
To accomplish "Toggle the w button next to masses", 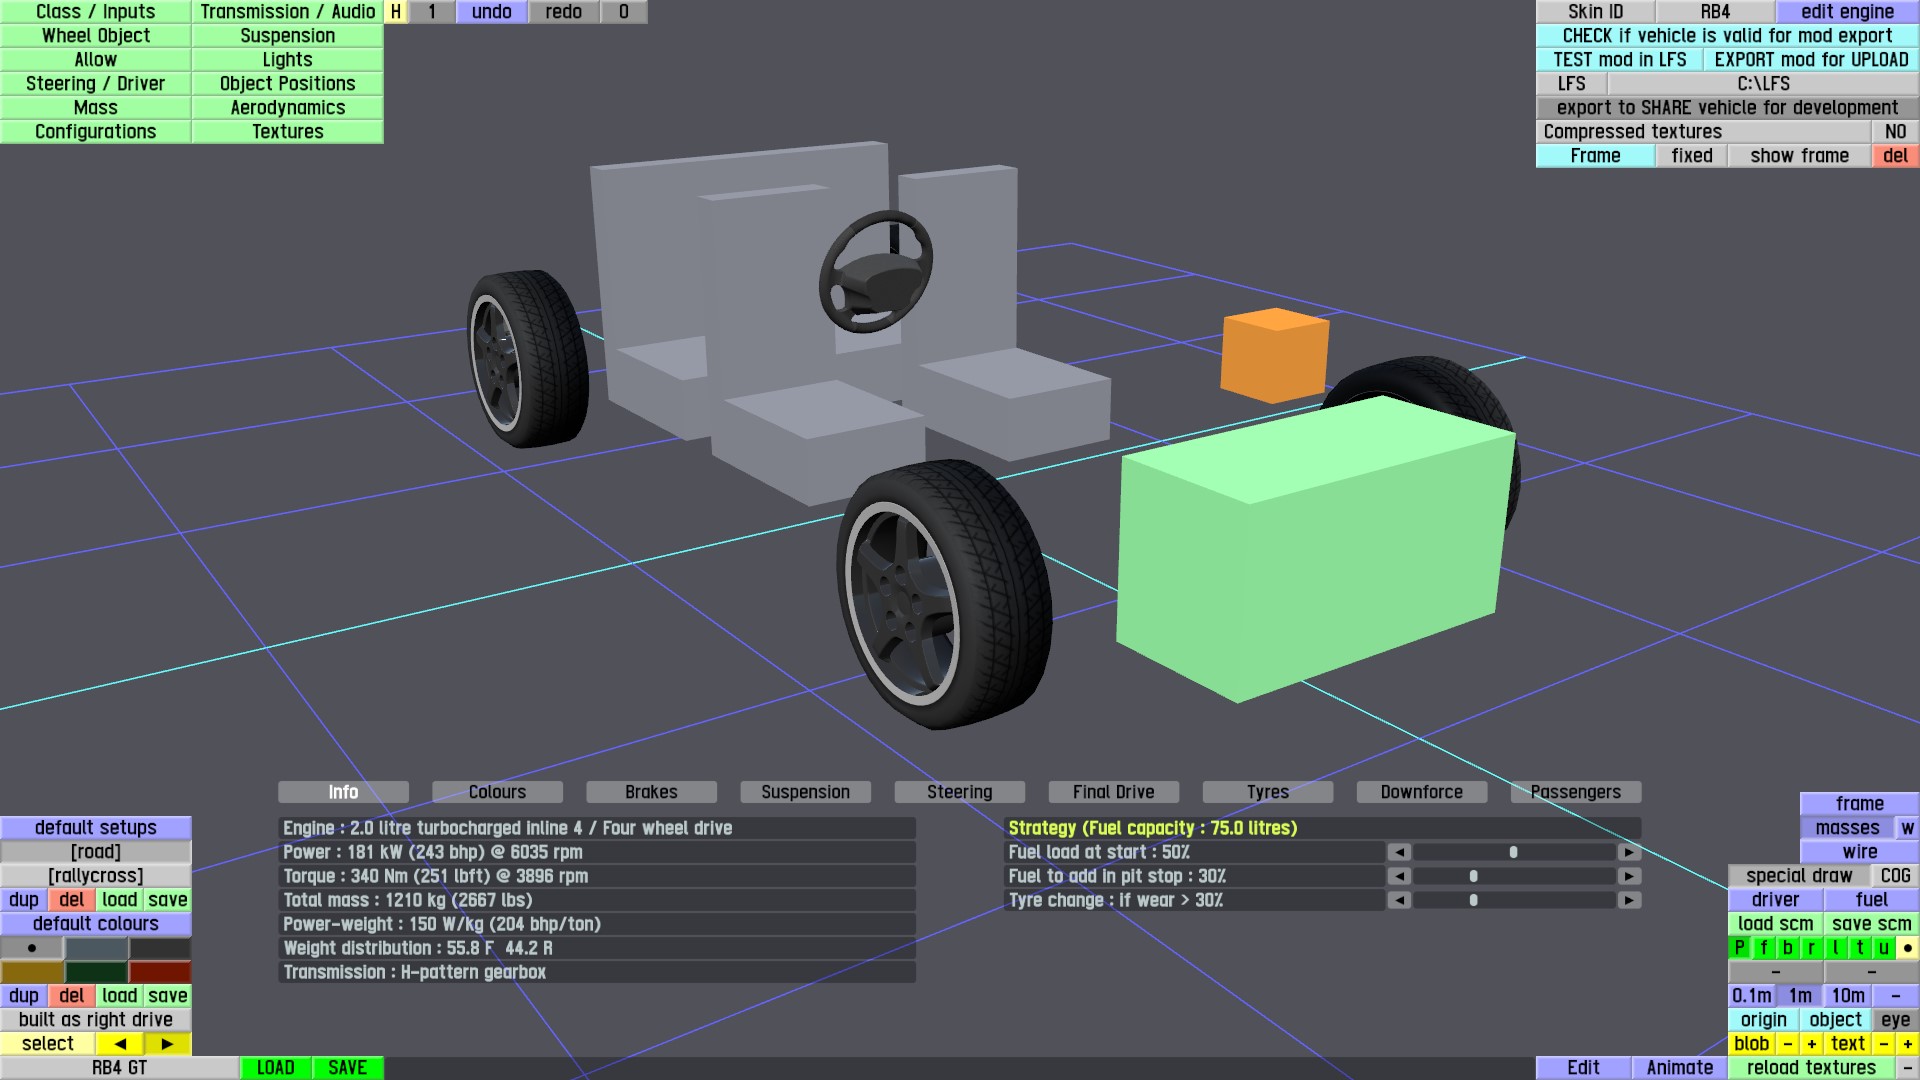I will pos(1908,828).
